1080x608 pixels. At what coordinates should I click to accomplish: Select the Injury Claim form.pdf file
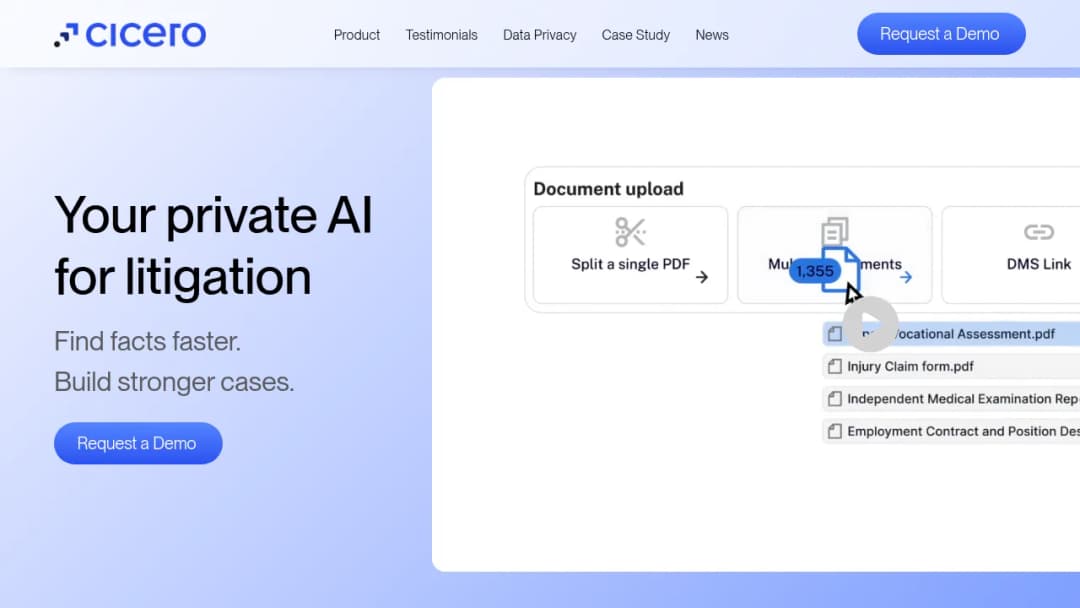point(951,366)
